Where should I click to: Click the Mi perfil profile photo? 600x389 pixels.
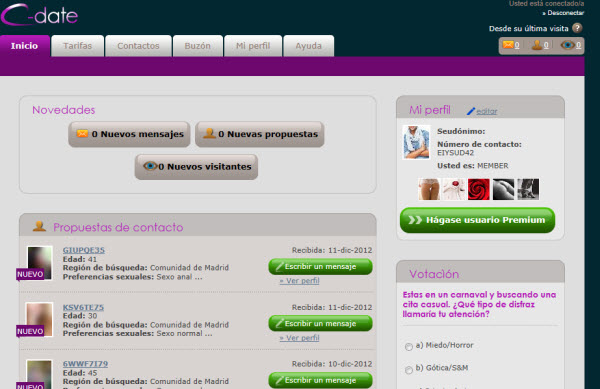tap(416, 142)
